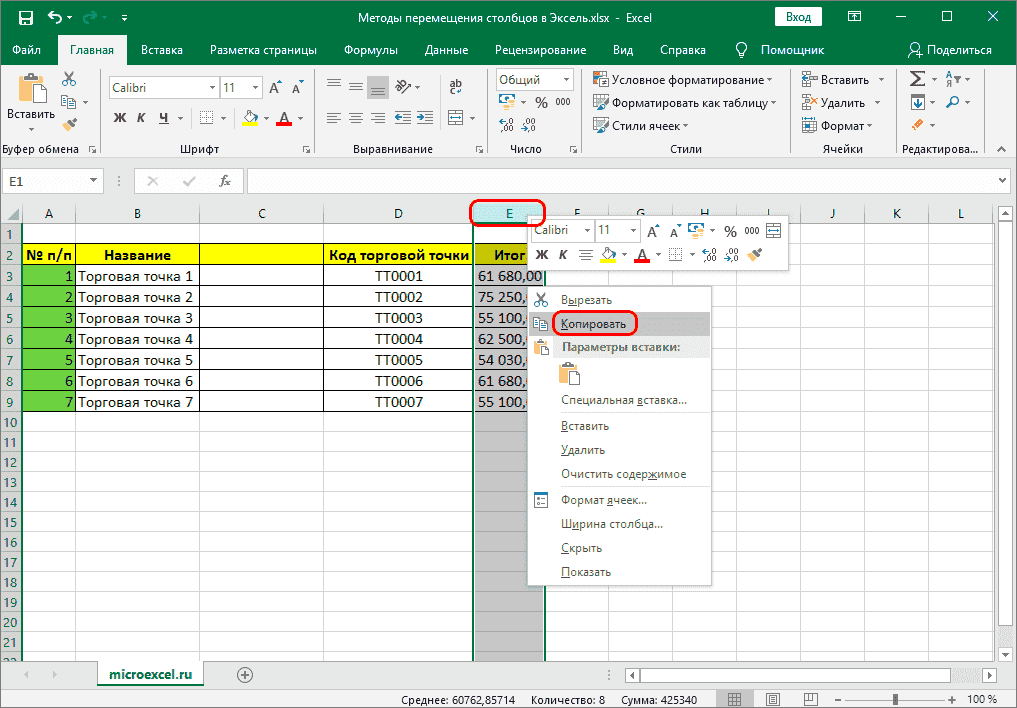Open Условное форматирование icon

(600, 78)
